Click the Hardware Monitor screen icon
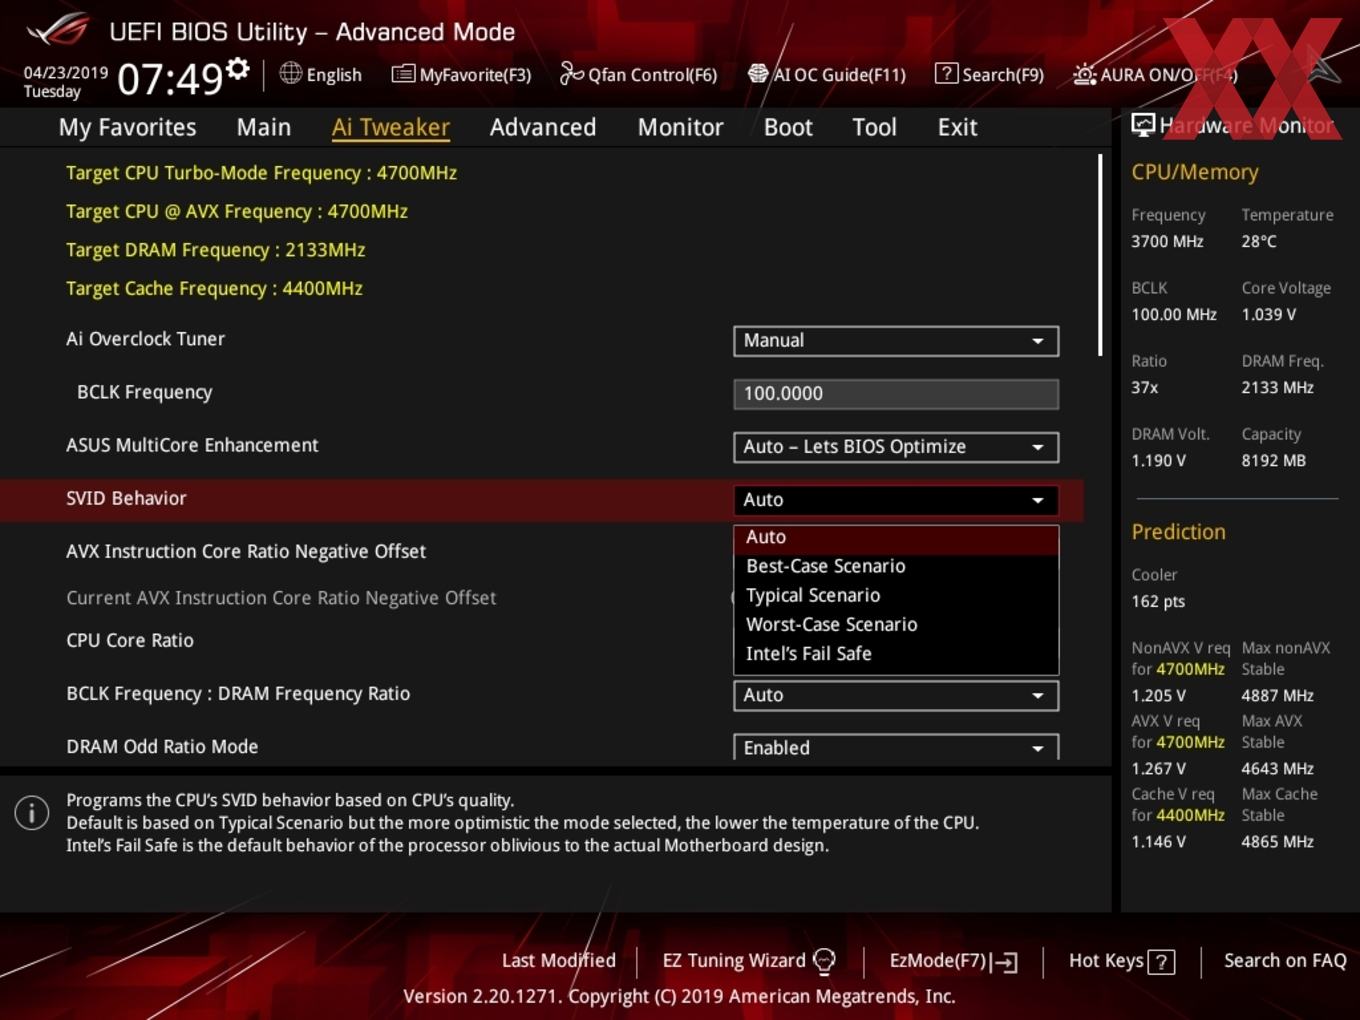Screen dimensions: 1360x1020 point(1143,125)
